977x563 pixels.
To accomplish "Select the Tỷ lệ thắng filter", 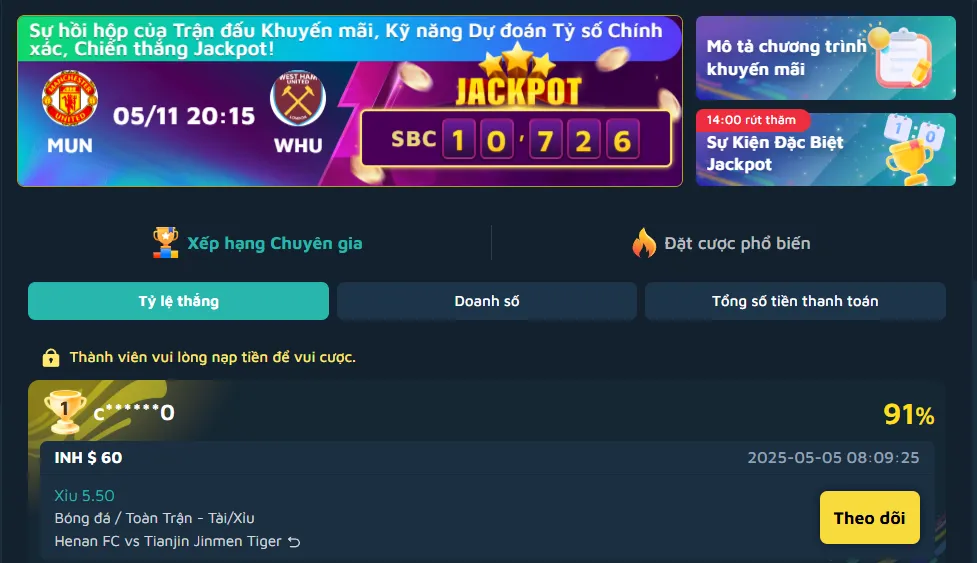I will click(178, 301).
